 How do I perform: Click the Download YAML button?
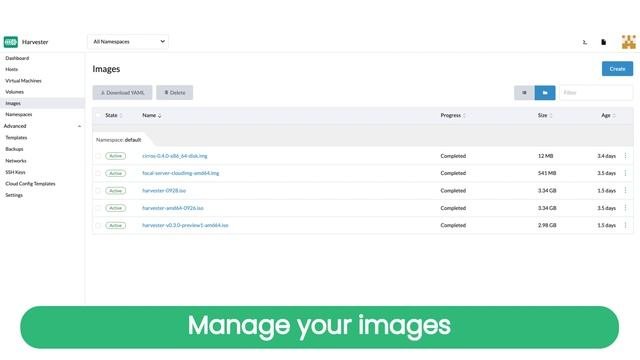point(122,93)
